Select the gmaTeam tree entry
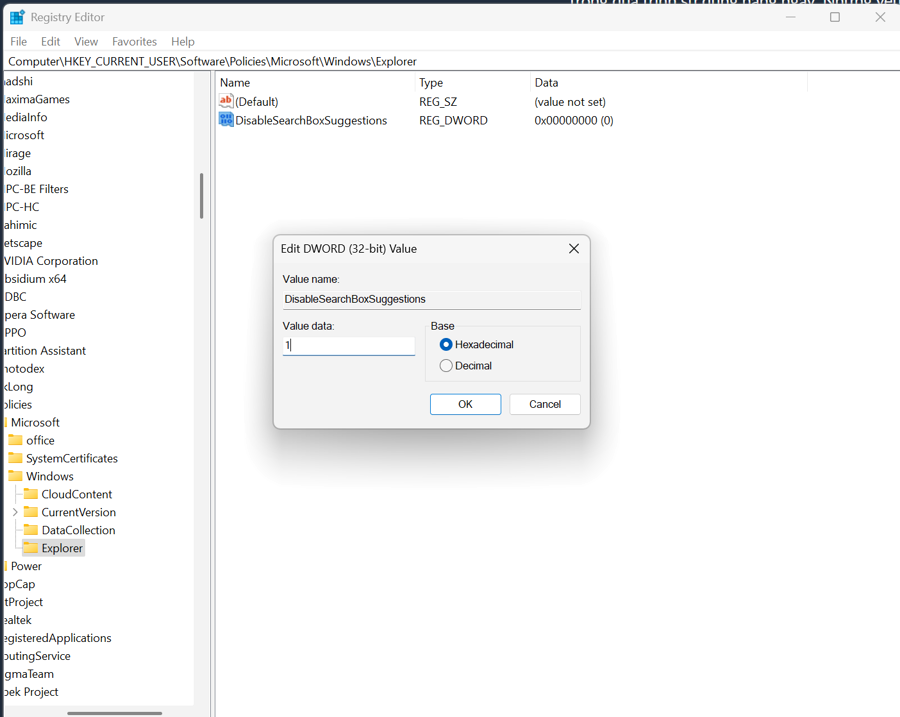Screen dimensions: 900x717 click(x=29, y=674)
